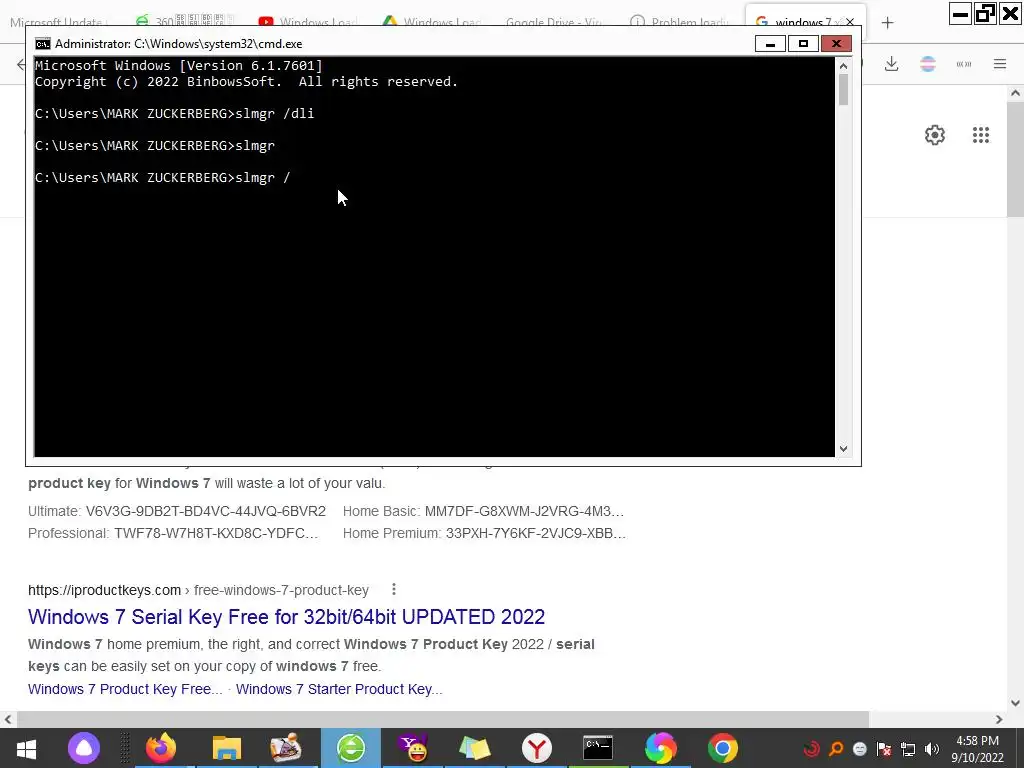Open Action Center flag tray icon

(884, 748)
